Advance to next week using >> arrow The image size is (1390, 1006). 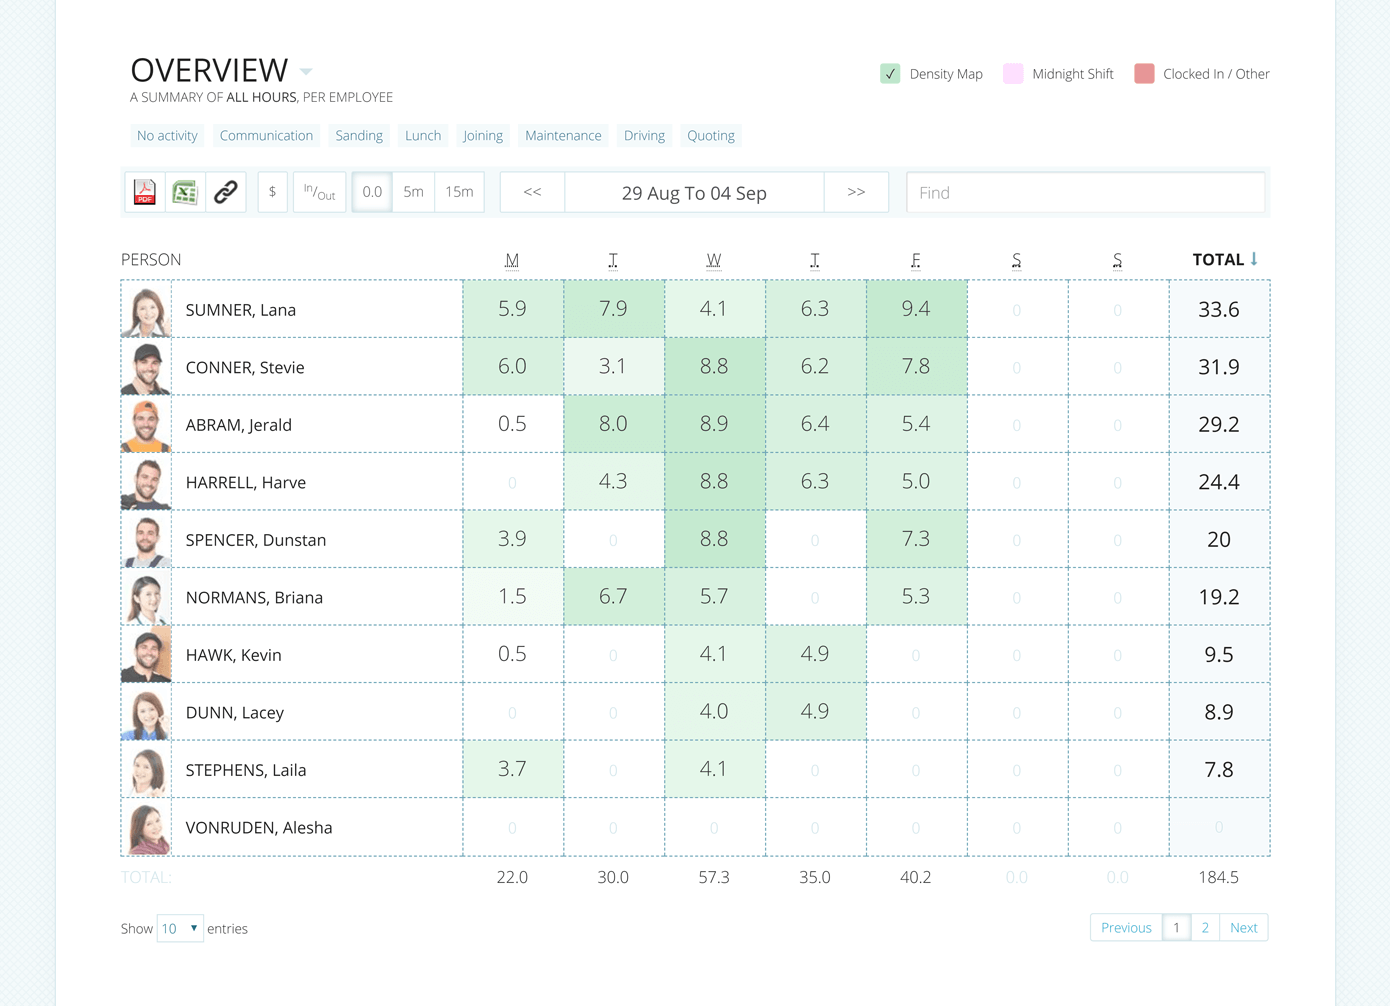click(856, 192)
